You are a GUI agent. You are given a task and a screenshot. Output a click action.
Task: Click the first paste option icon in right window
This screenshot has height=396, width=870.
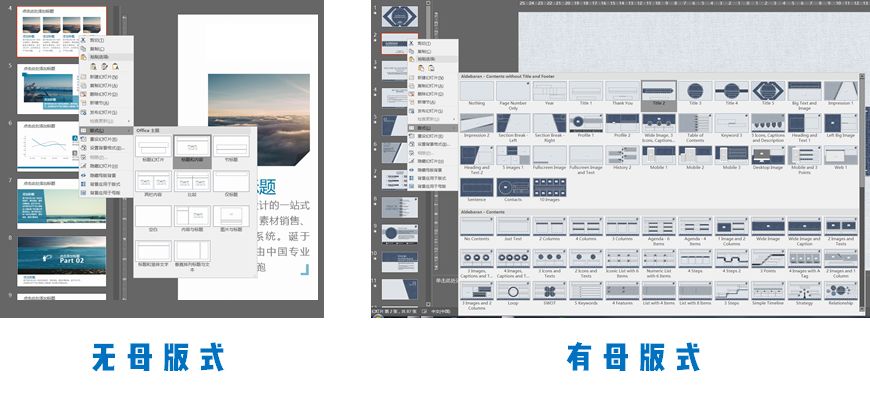point(421,68)
